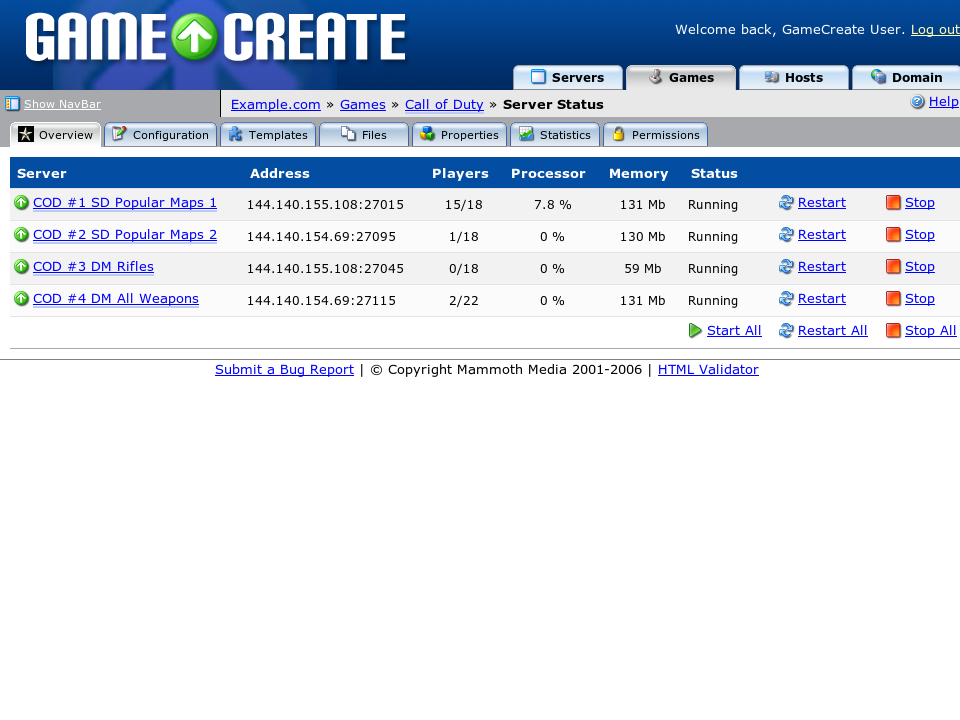Image resolution: width=960 pixels, height=720 pixels.
Task: Click the restart icon in the COD #3 row
Action: click(x=786, y=266)
